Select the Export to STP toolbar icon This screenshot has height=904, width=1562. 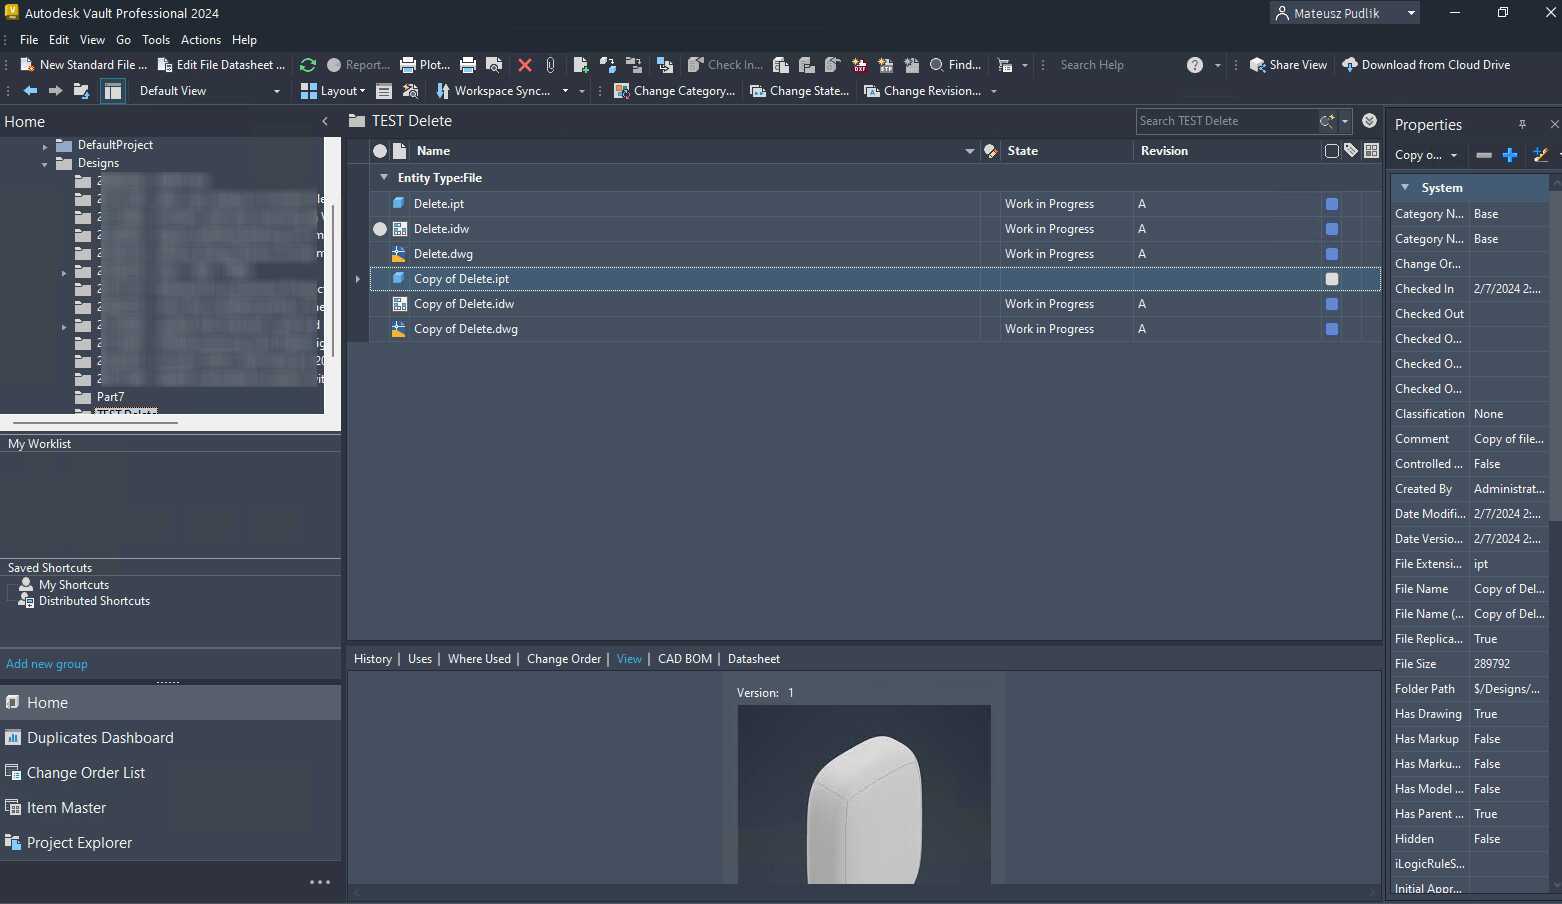tap(886, 64)
